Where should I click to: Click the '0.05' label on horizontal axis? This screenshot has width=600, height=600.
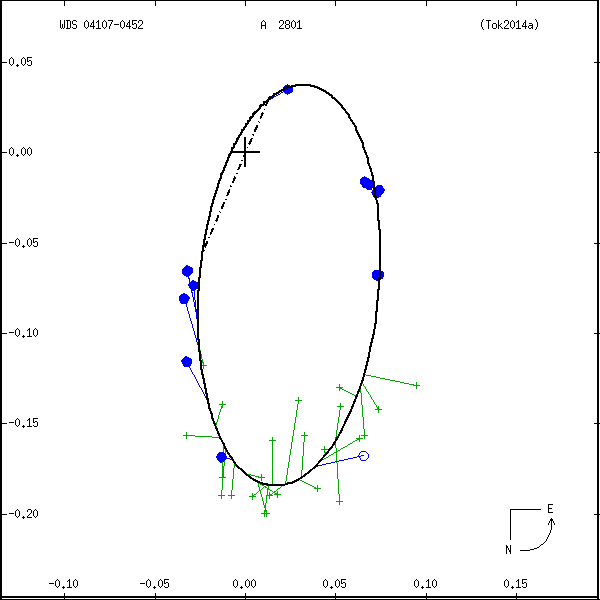click(x=334, y=584)
